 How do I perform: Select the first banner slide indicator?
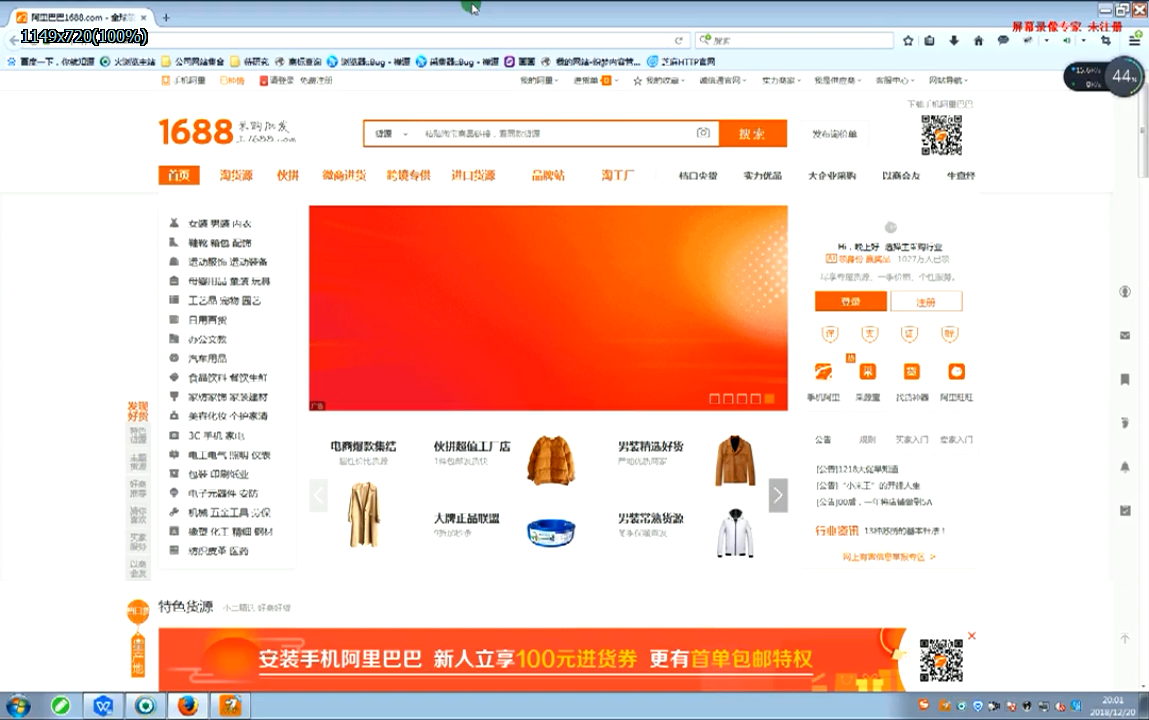pyautogui.click(x=714, y=398)
